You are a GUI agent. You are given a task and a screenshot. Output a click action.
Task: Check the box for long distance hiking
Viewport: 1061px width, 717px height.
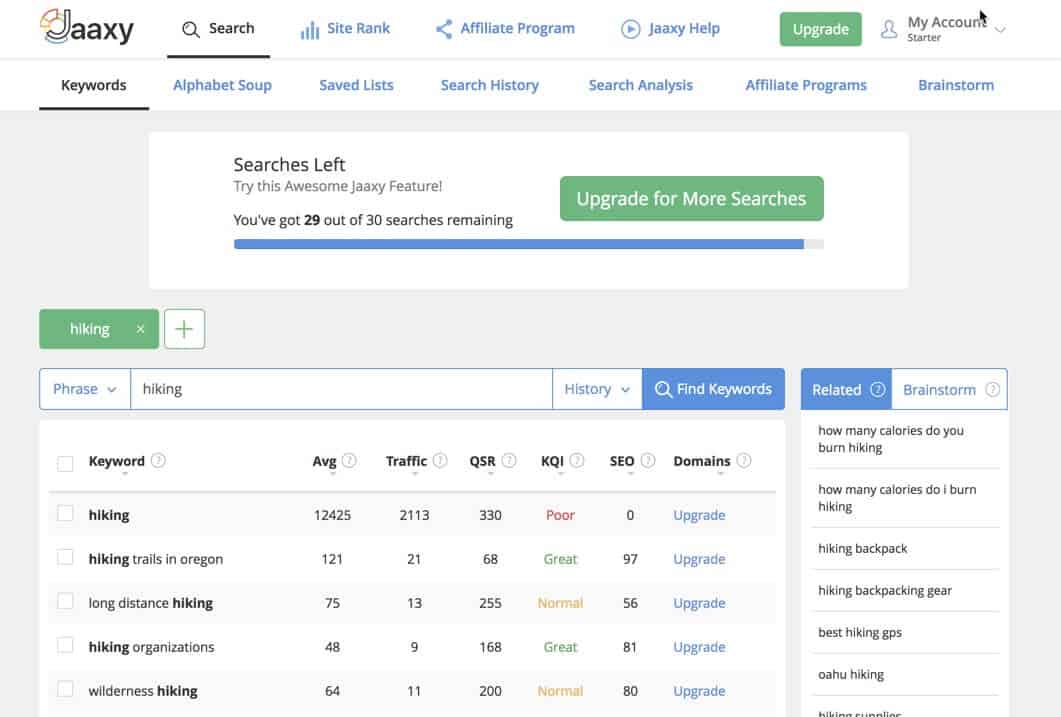pyautogui.click(x=65, y=601)
